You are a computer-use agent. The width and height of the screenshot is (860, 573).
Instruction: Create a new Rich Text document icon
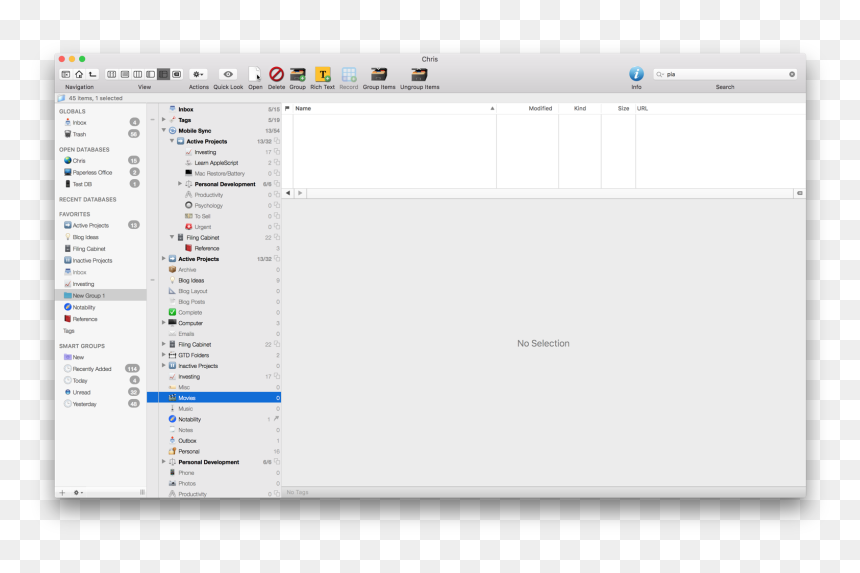point(322,74)
